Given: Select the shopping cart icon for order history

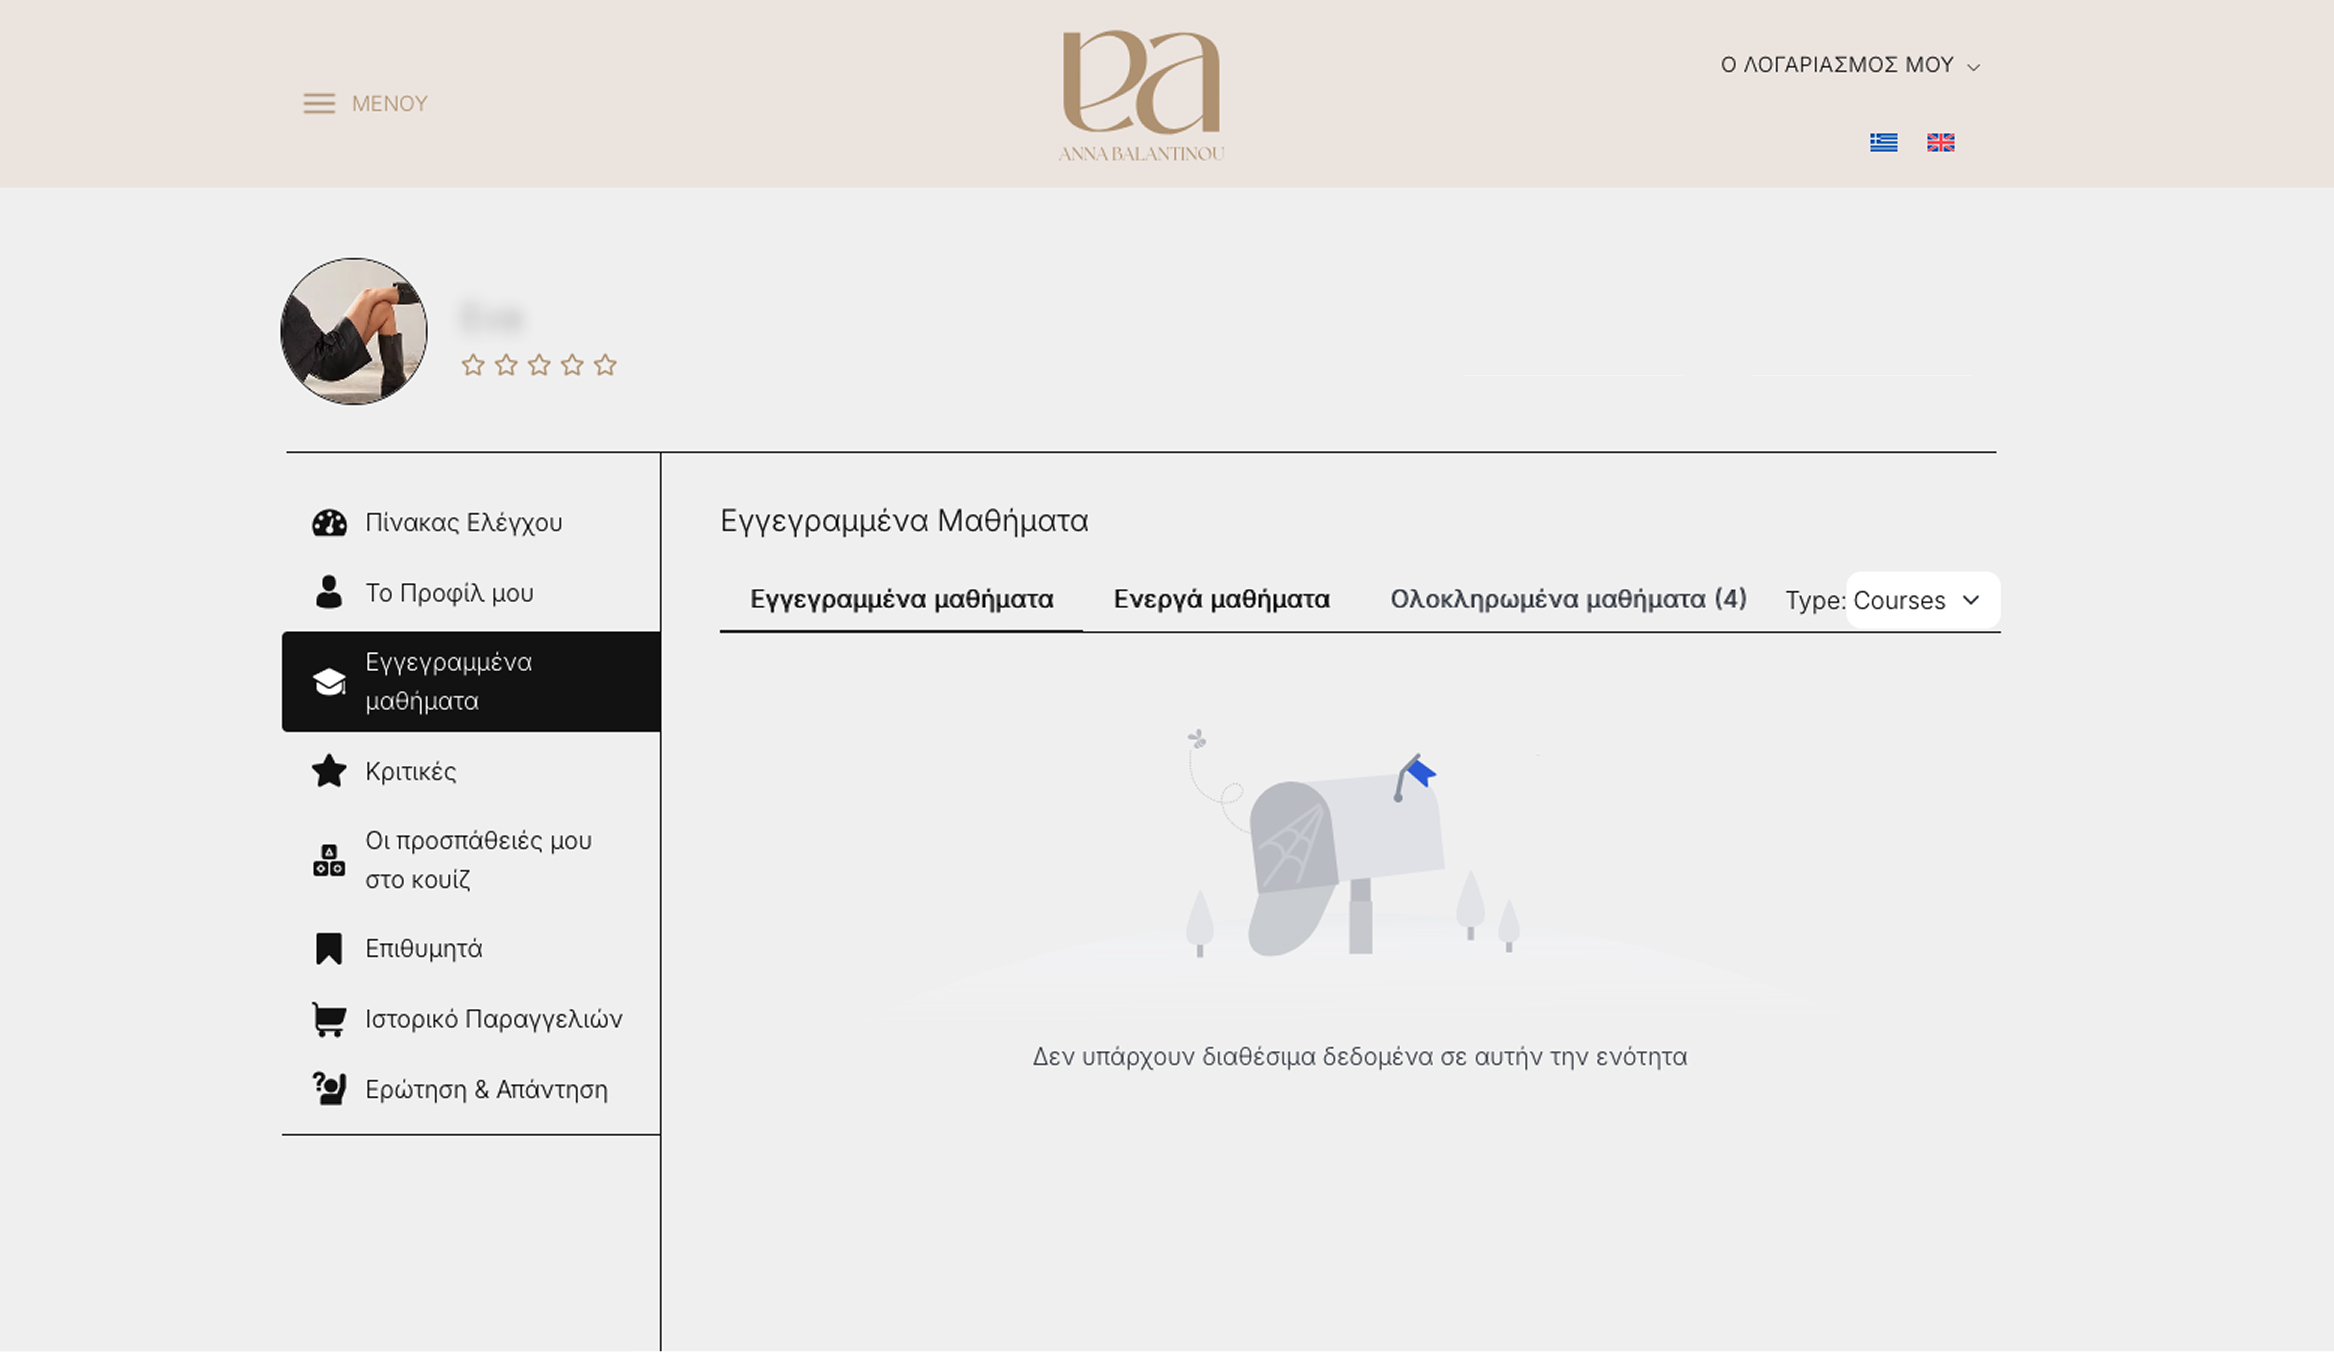Looking at the screenshot, I should point(330,1018).
